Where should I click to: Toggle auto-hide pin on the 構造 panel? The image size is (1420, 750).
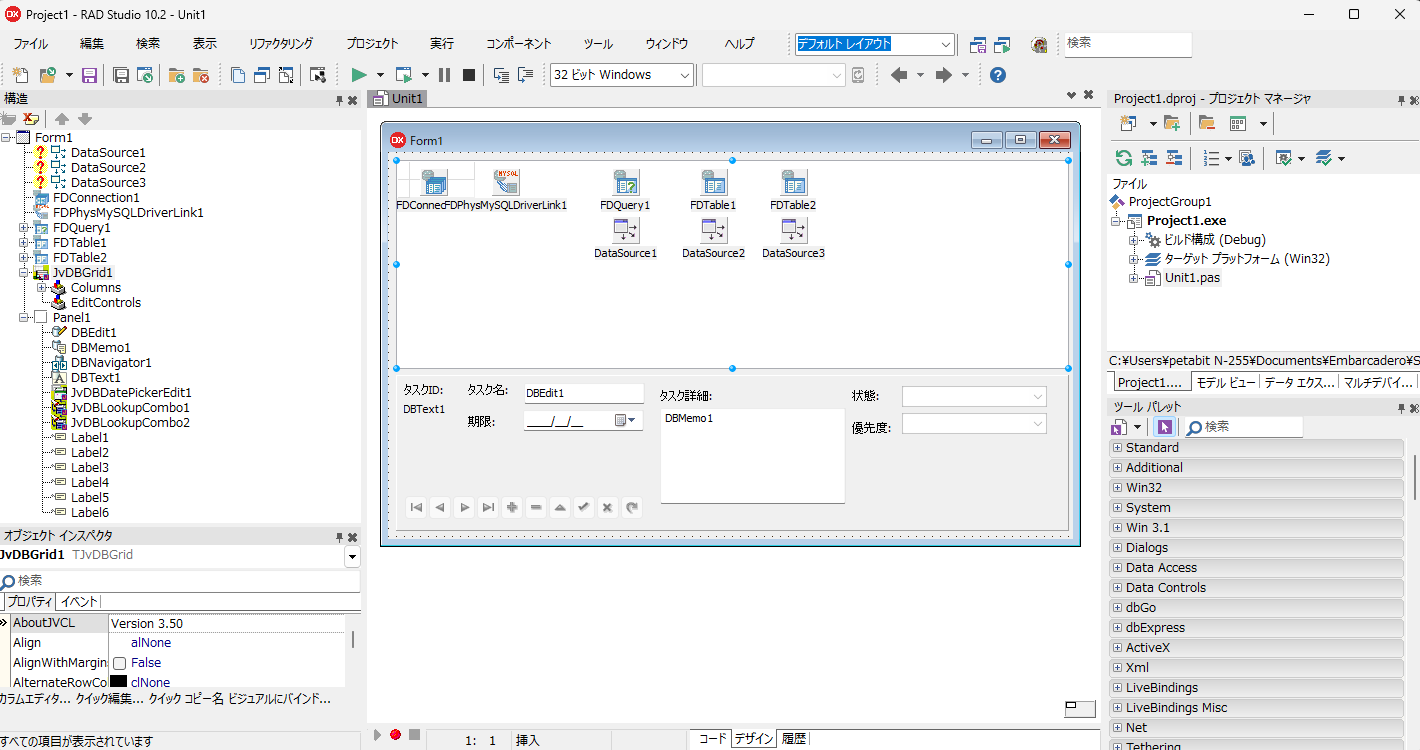(x=339, y=100)
